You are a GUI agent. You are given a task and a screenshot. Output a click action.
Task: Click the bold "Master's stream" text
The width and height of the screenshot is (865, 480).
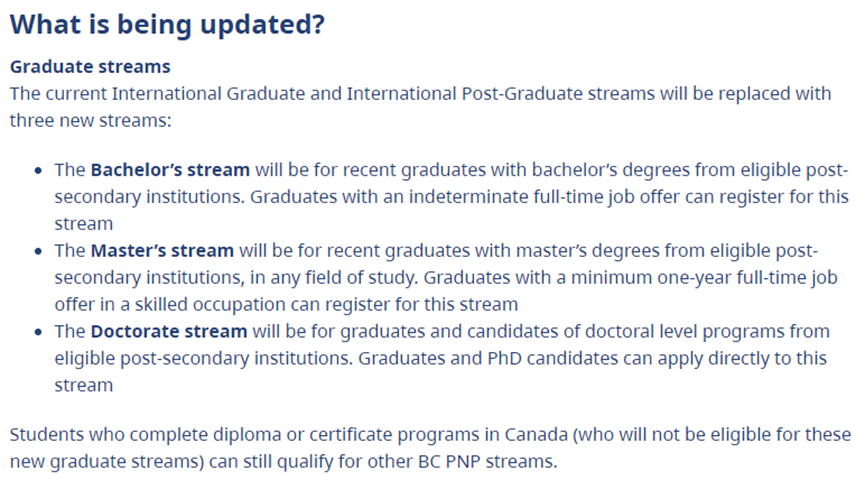click(x=162, y=250)
